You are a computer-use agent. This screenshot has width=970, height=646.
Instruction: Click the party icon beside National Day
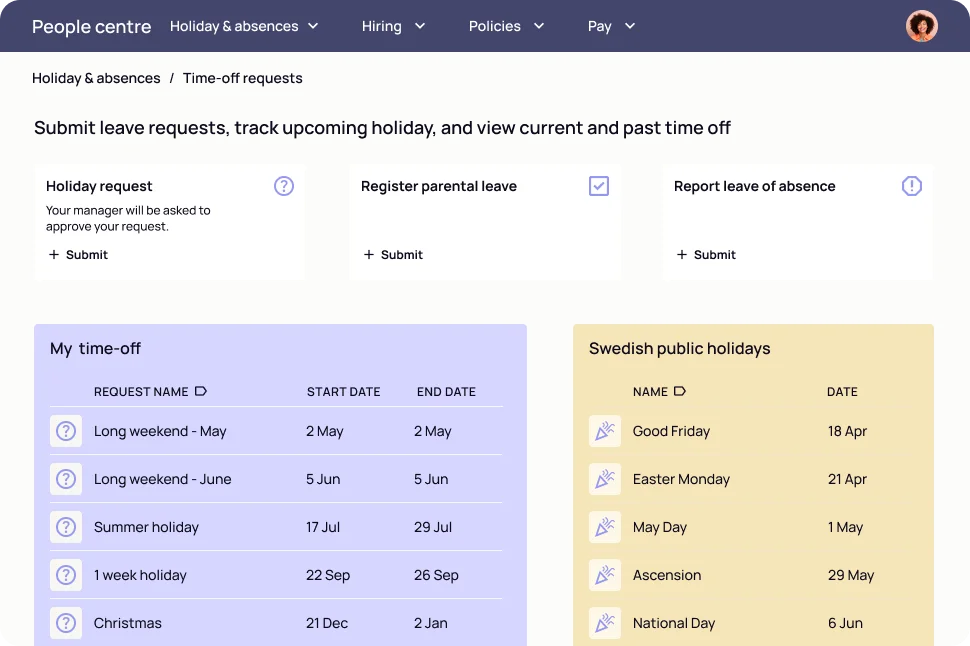click(604, 622)
